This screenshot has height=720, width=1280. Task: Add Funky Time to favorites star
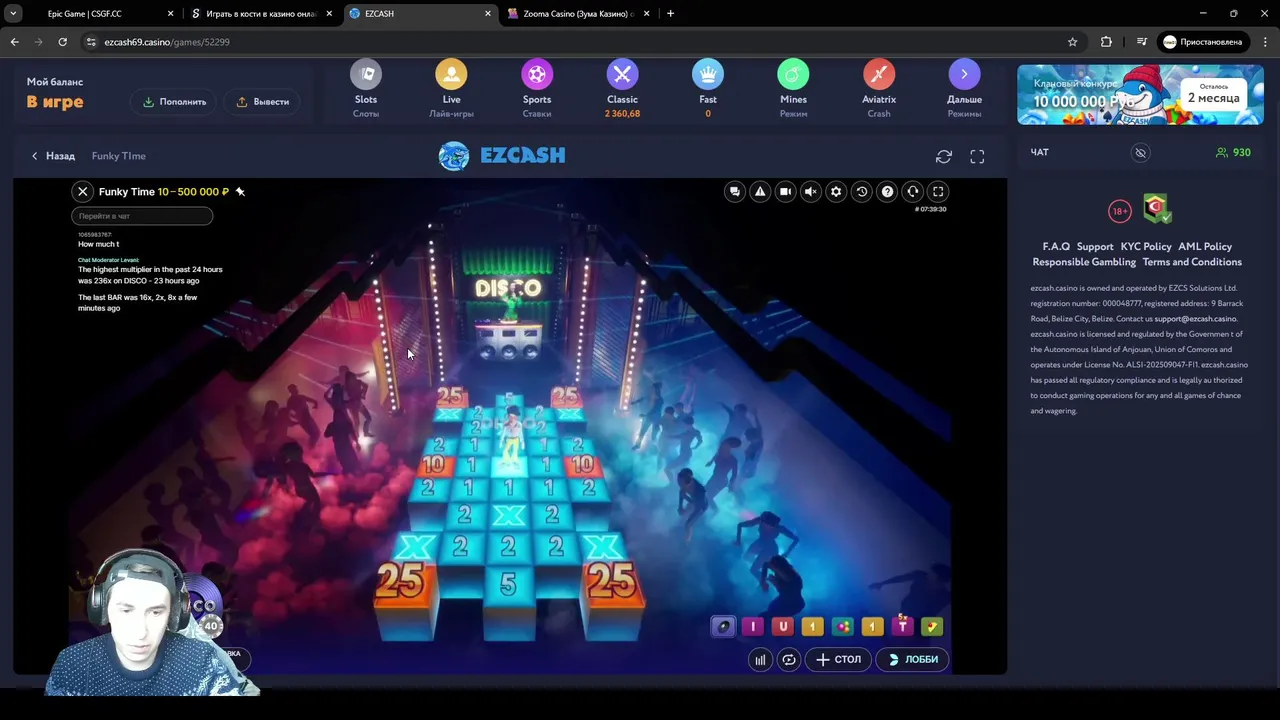pos(240,191)
